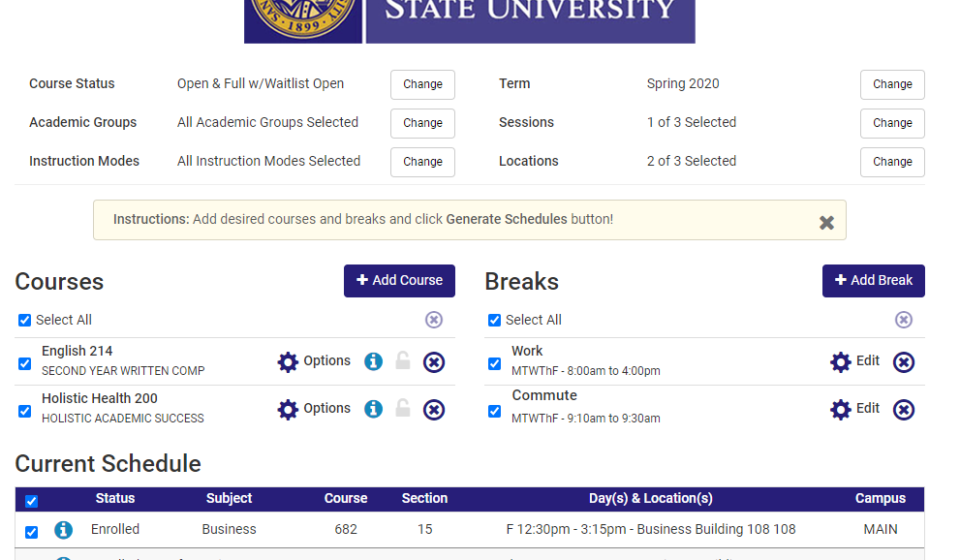Click the Section column header

[x=424, y=498]
